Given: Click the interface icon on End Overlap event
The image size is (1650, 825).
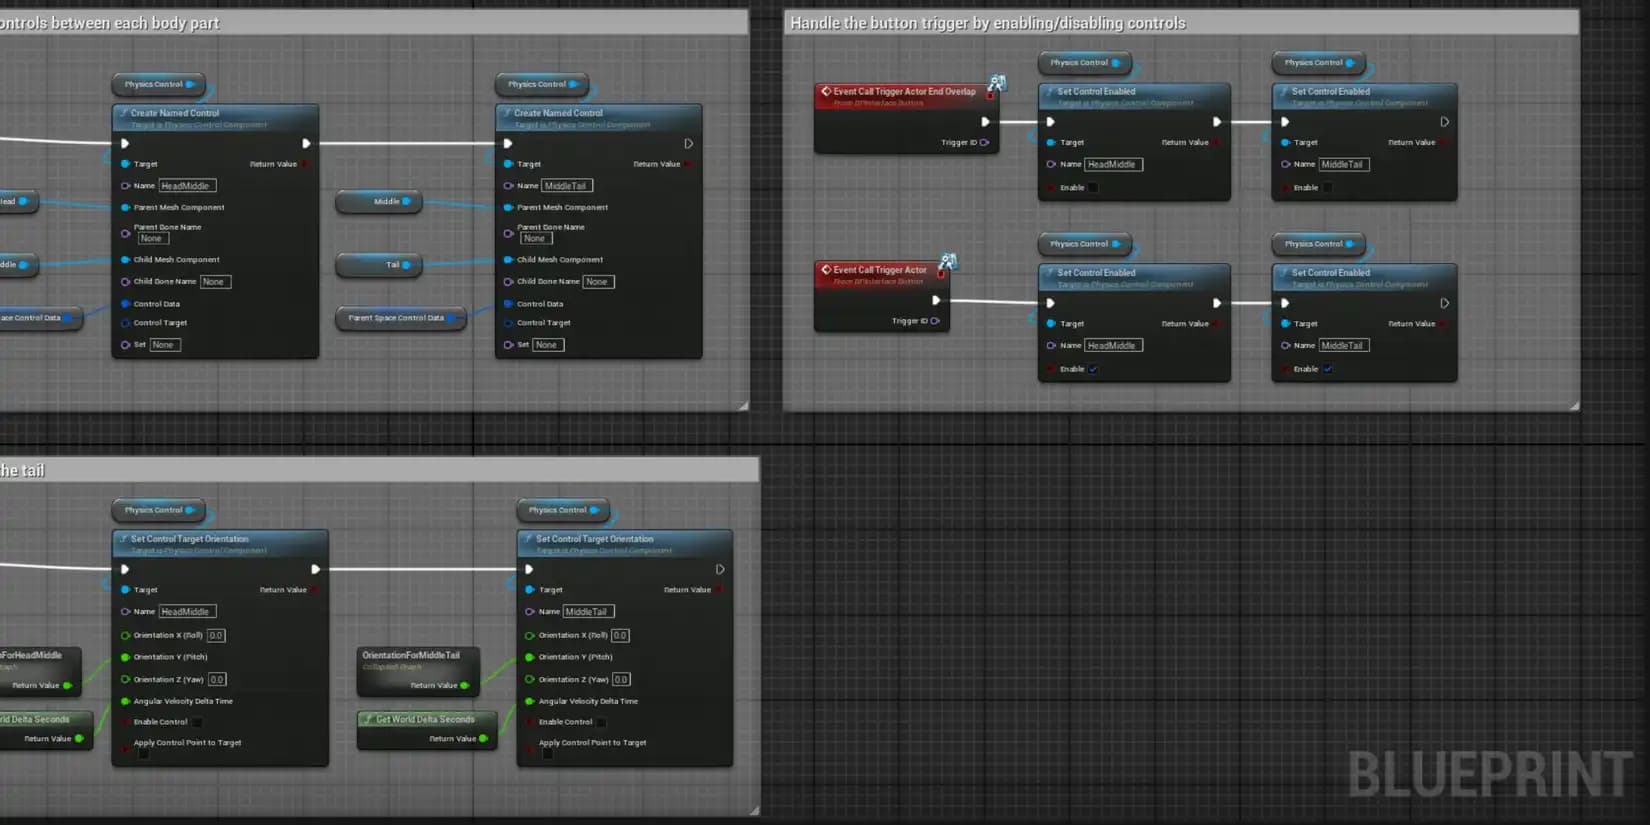Looking at the screenshot, I should (996, 82).
